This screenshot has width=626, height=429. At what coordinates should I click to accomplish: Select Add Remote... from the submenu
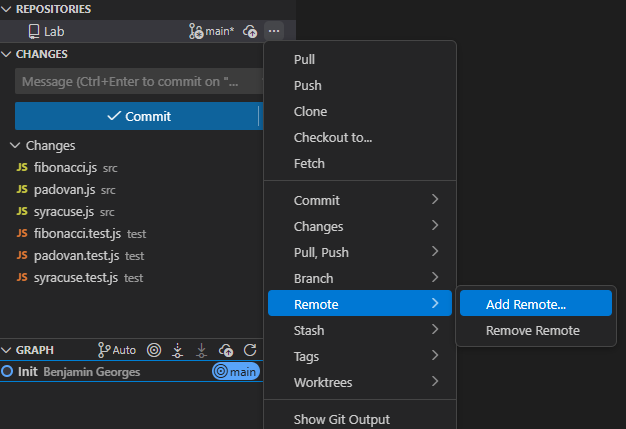pos(526,304)
